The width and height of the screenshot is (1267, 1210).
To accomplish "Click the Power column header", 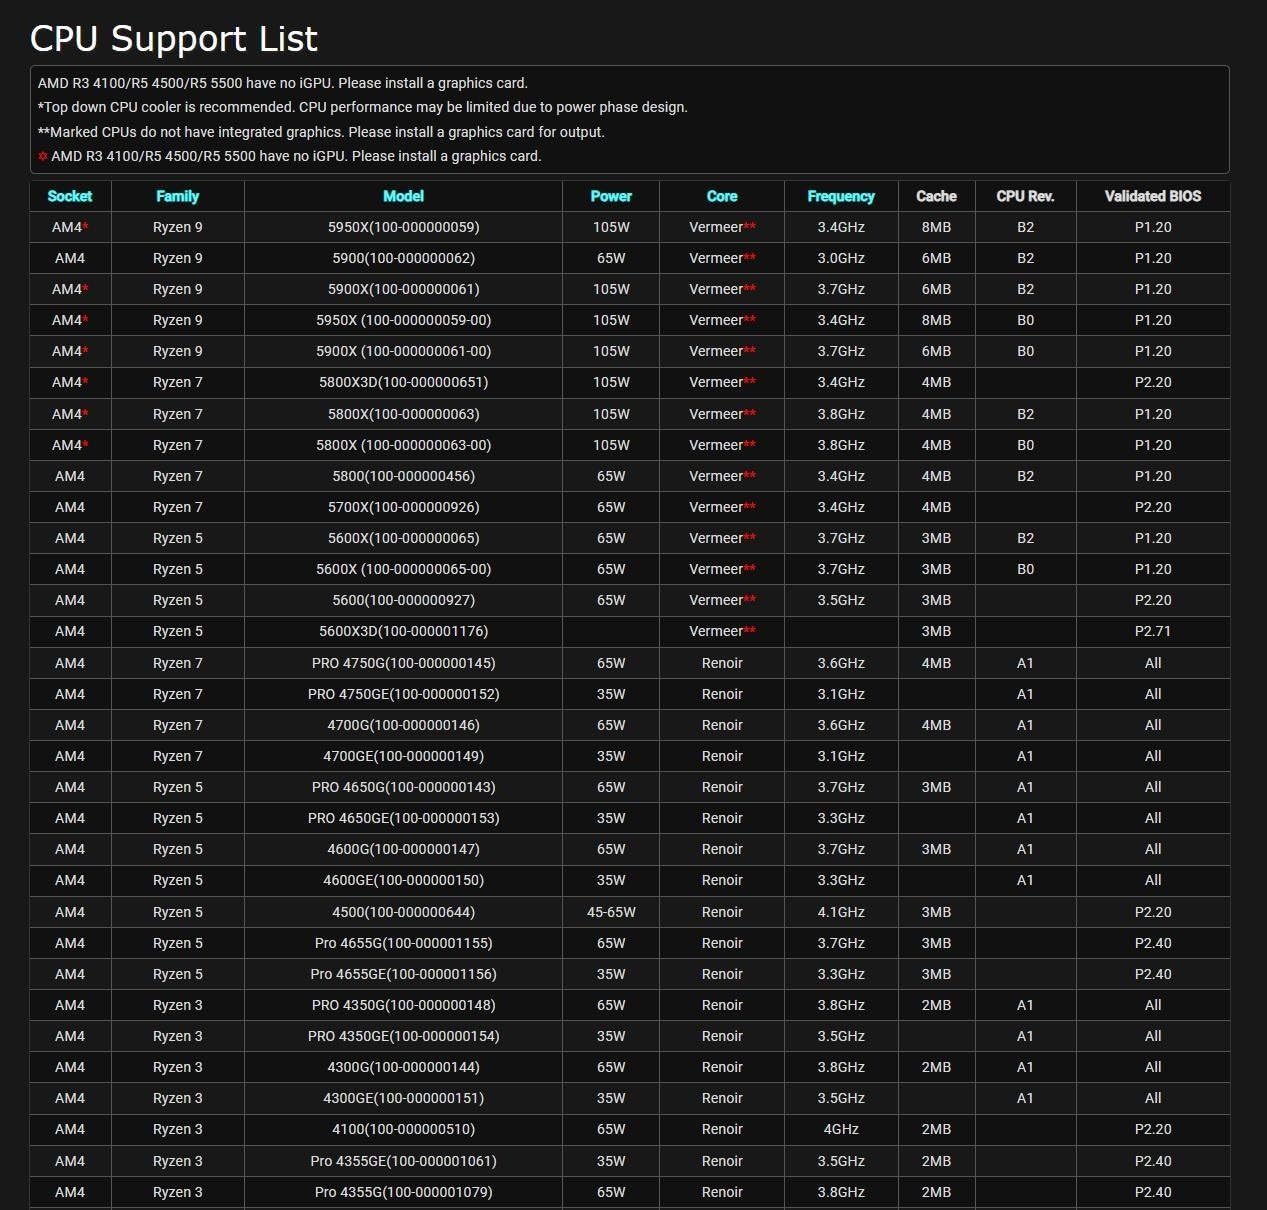I will [611, 196].
